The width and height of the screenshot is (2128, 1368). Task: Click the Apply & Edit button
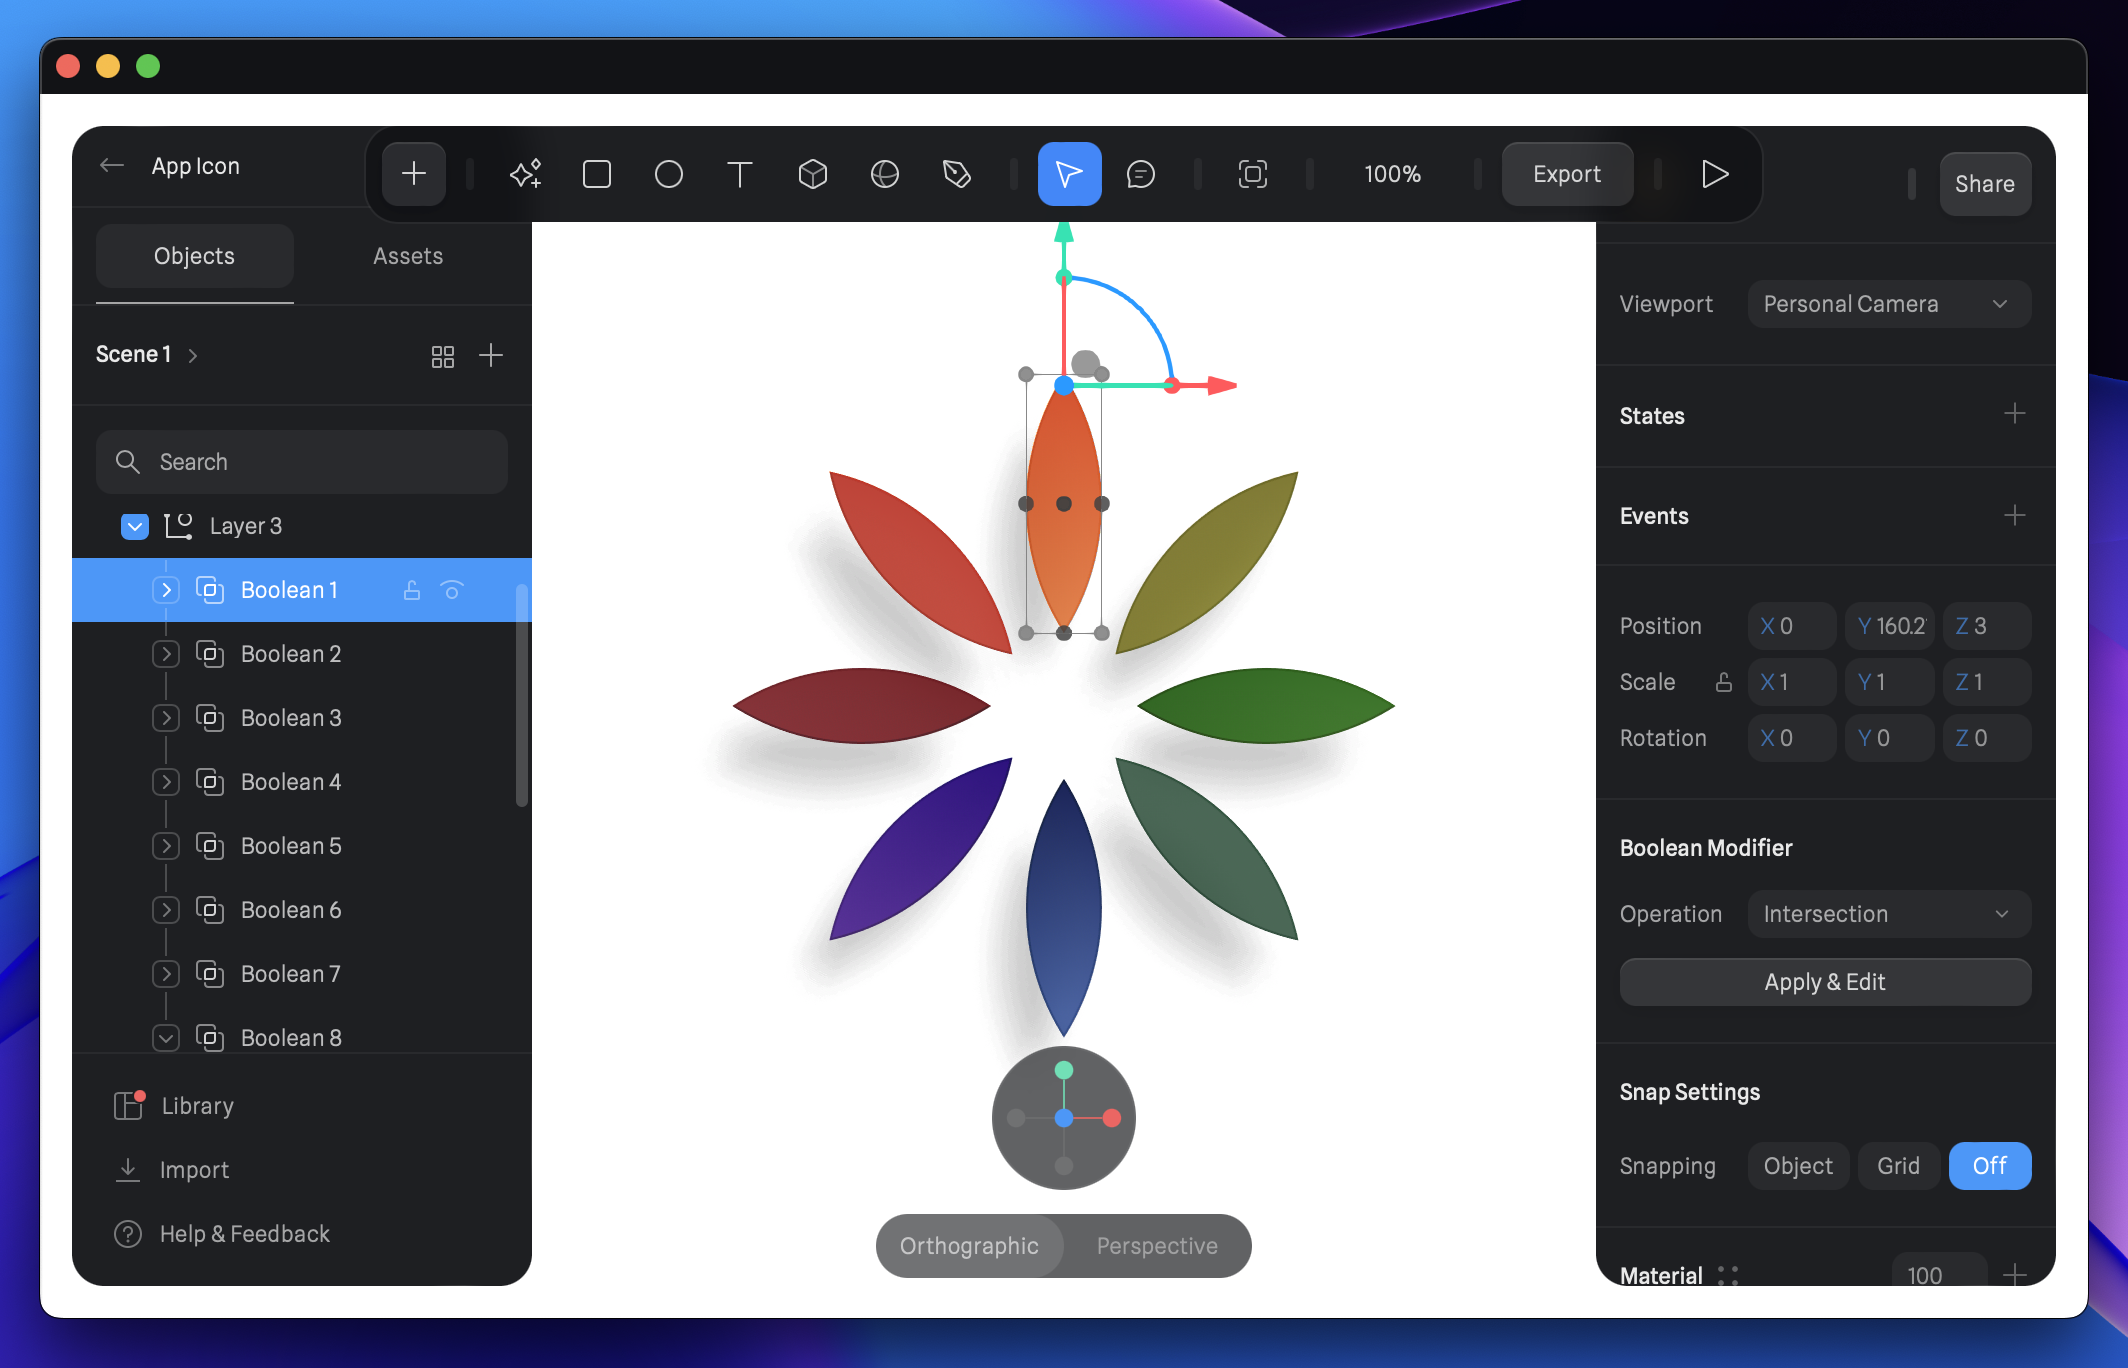click(x=1825, y=982)
